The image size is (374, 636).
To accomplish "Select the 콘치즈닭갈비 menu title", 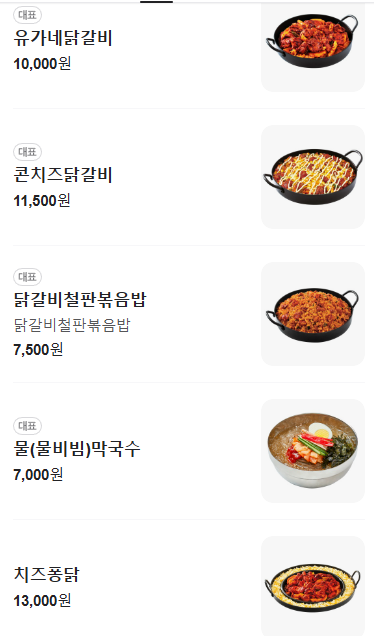I will (63, 175).
